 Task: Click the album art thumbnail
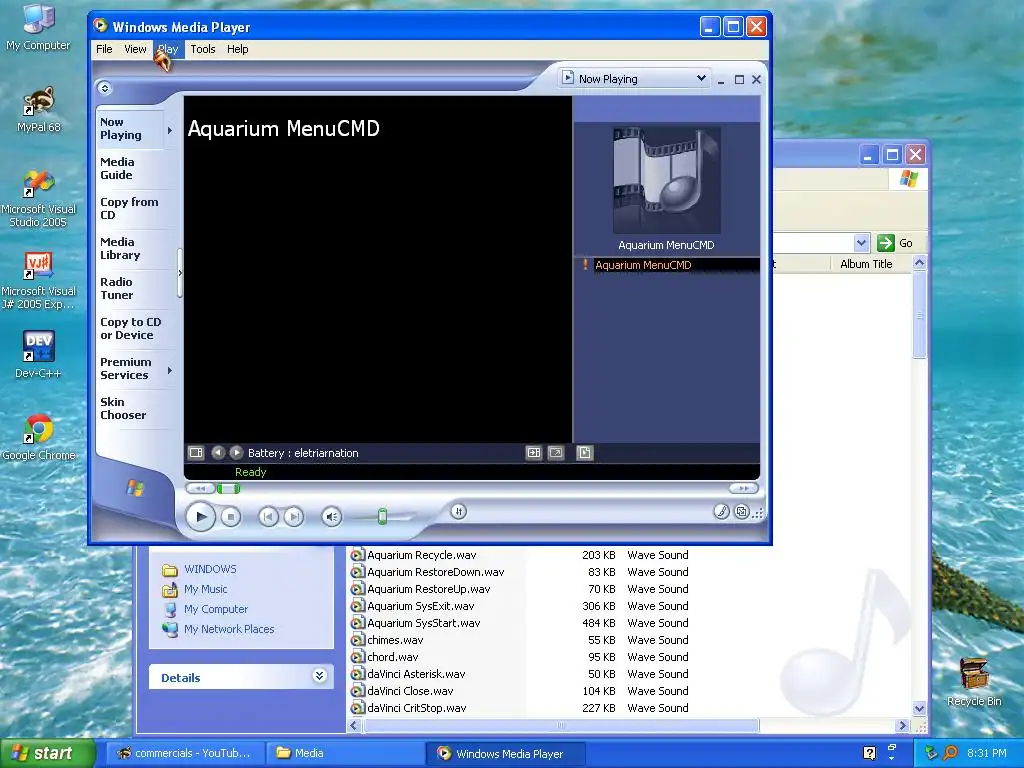pos(666,180)
